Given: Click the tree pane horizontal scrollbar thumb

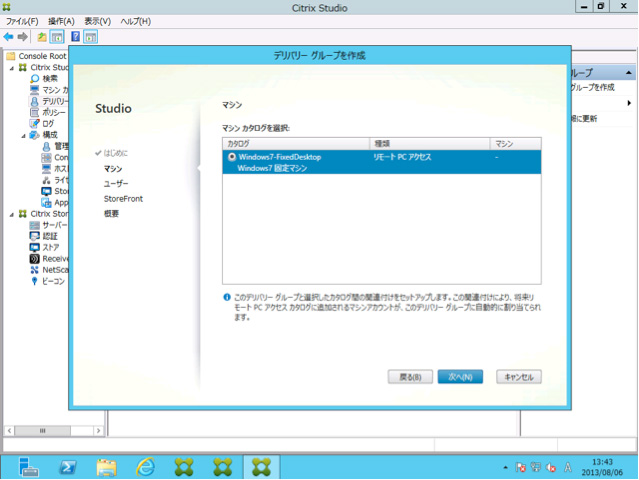Looking at the screenshot, I should coord(42,431).
